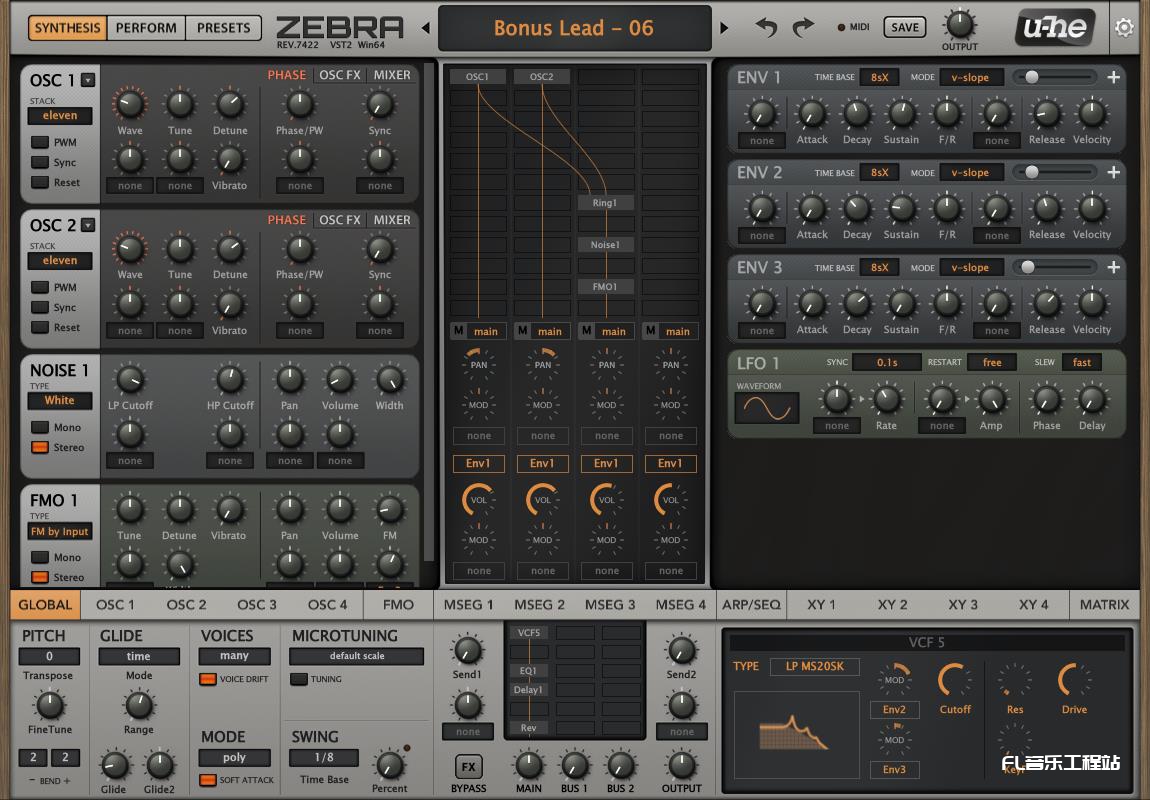Click the plus icon on ENV 1
The image size is (1150, 800).
pyautogui.click(x=1113, y=77)
